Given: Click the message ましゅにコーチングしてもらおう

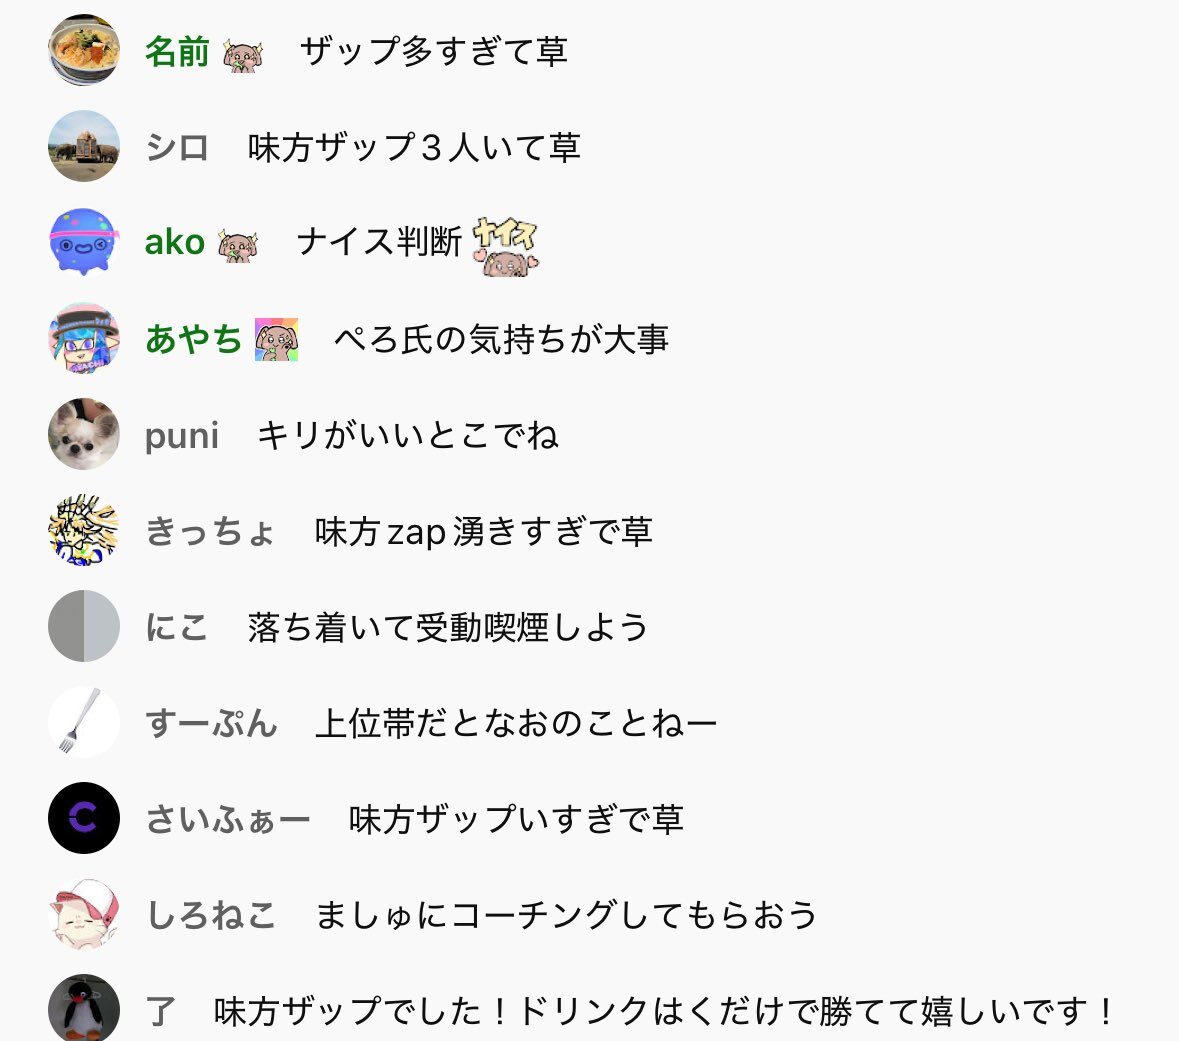Looking at the screenshot, I should pyautogui.click(x=565, y=915).
